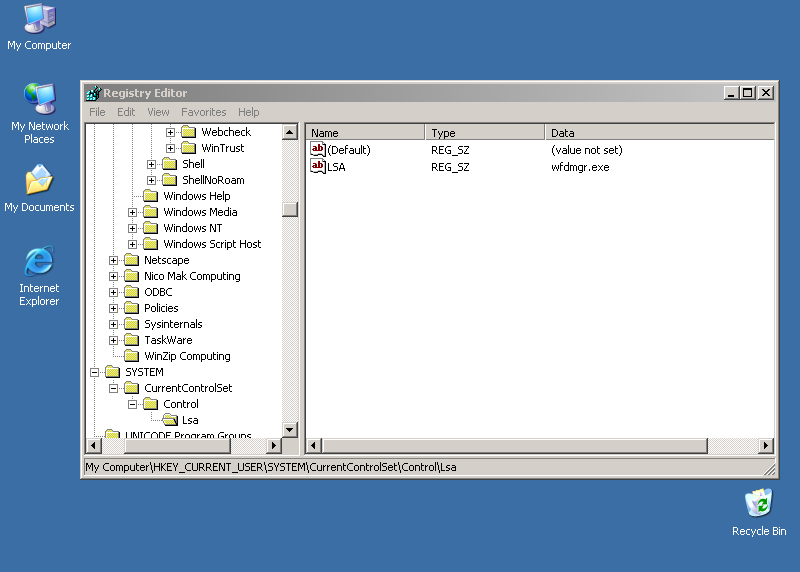Expand the Shell key
The height and width of the screenshot is (572, 800).
pyautogui.click(x=152, y=164)
